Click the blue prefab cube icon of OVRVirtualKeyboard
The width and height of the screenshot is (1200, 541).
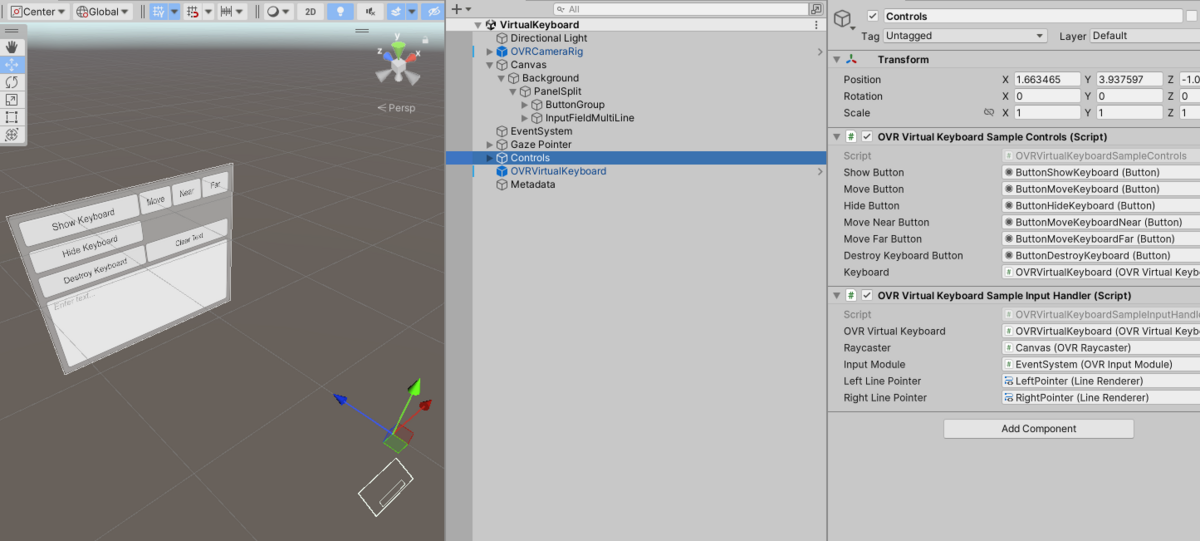[502, 171]
